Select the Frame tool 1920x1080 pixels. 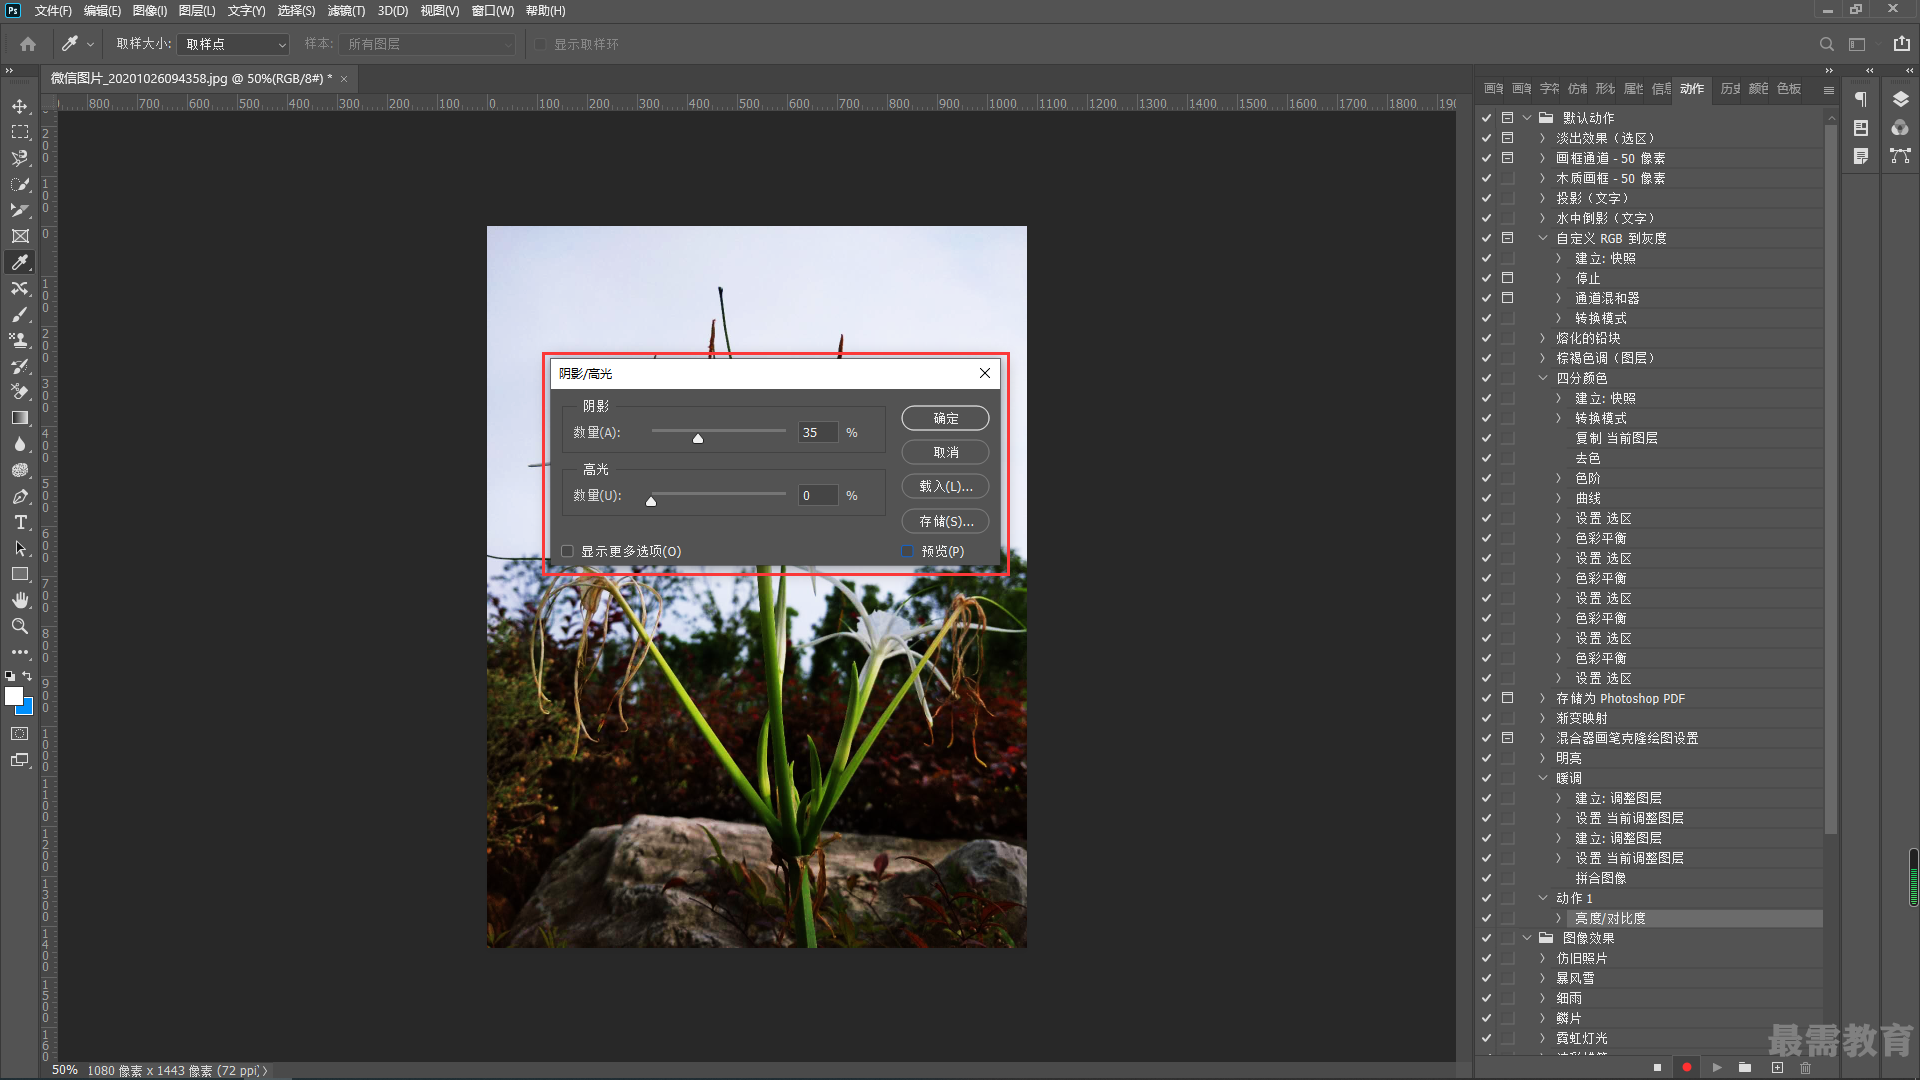[x=20, y=236]
